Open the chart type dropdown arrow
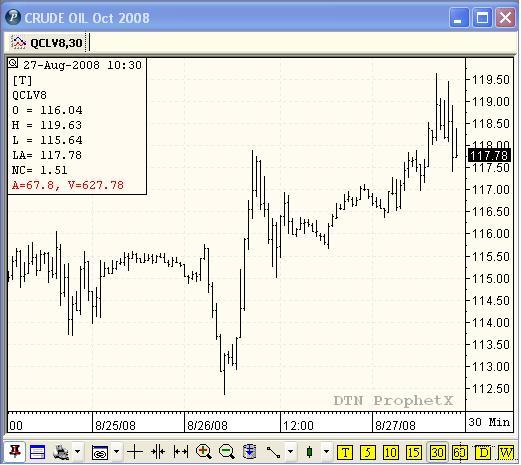This screenshot has height=465, width=521. (326, 452)
